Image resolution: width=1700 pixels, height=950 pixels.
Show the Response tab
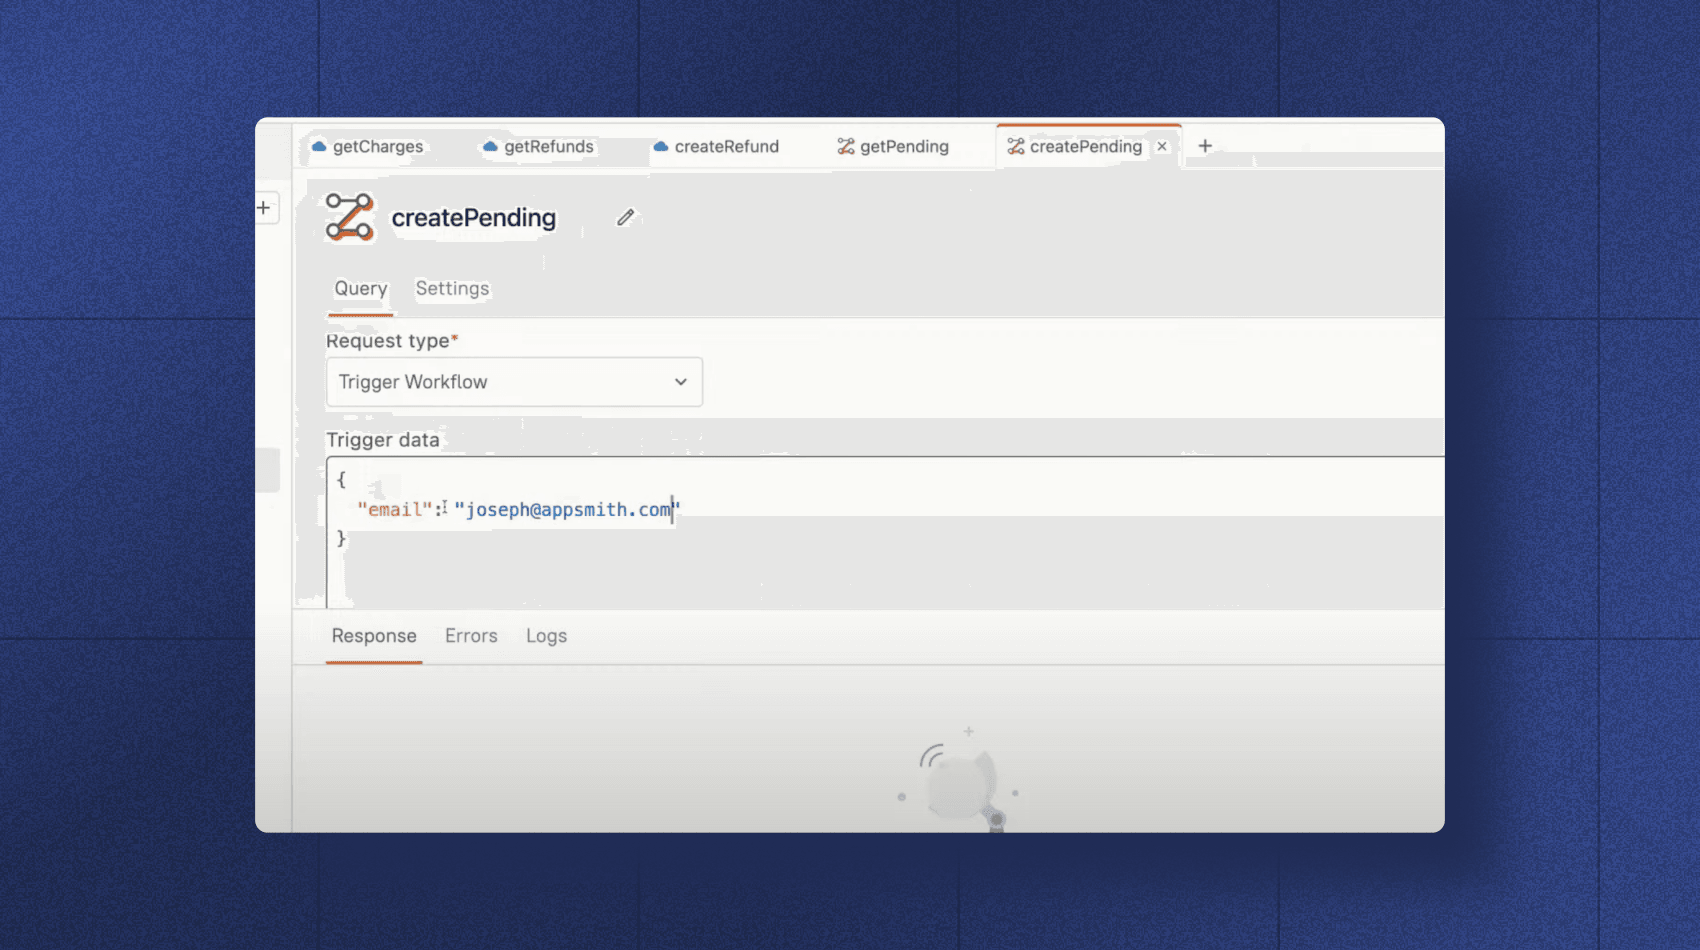point(373,636)
